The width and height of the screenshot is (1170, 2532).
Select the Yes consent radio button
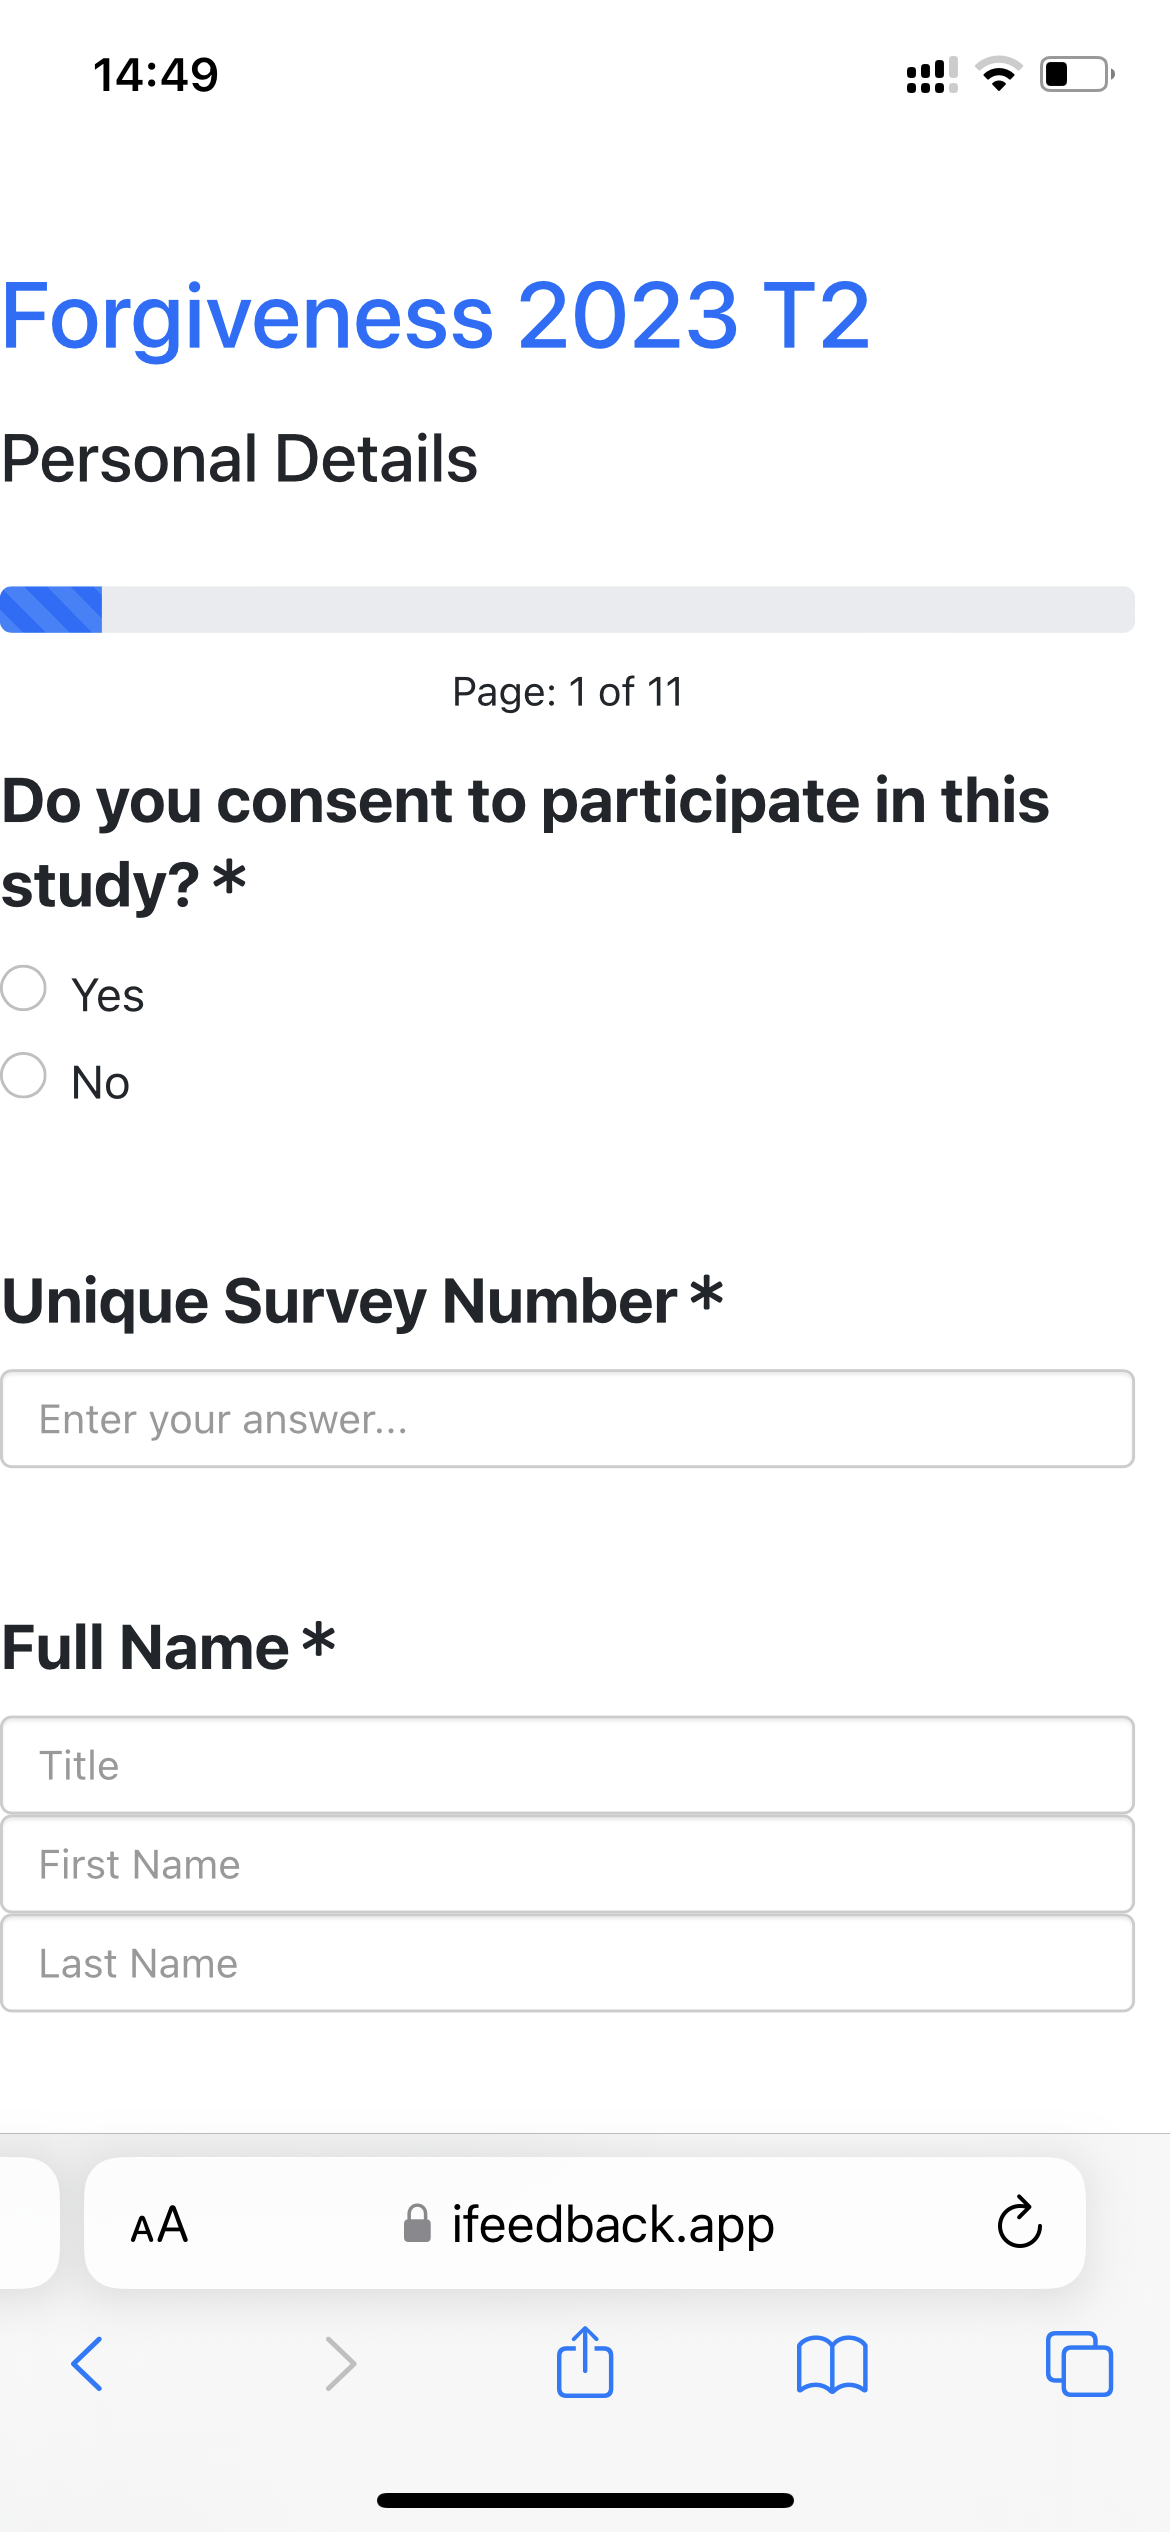[24, 988]
